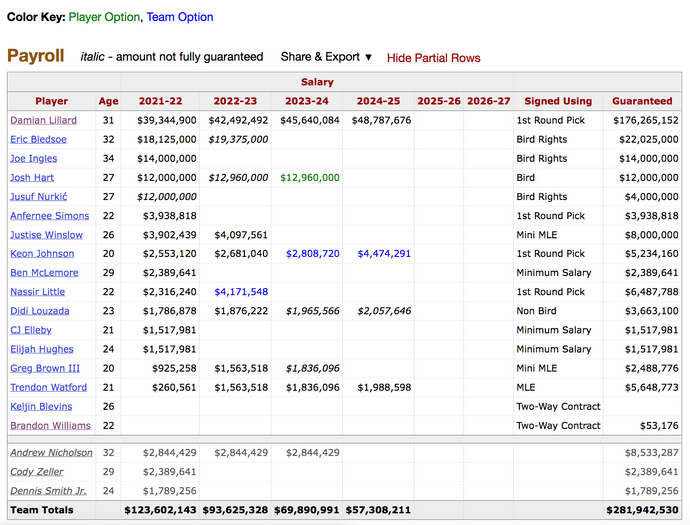Select Didi Louzada's Non Bird cell
690x525 pixels.
click(536, 311)
